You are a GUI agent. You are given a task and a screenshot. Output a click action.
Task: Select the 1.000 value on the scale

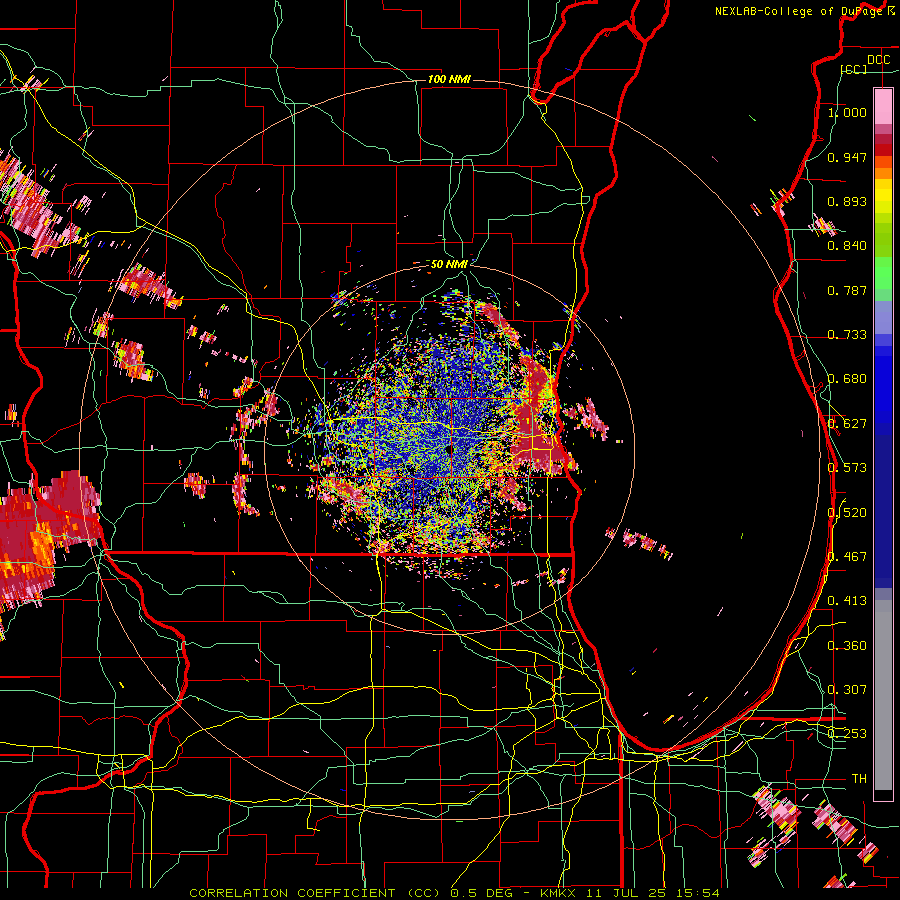pyautogui.click(x=847, y=112)
